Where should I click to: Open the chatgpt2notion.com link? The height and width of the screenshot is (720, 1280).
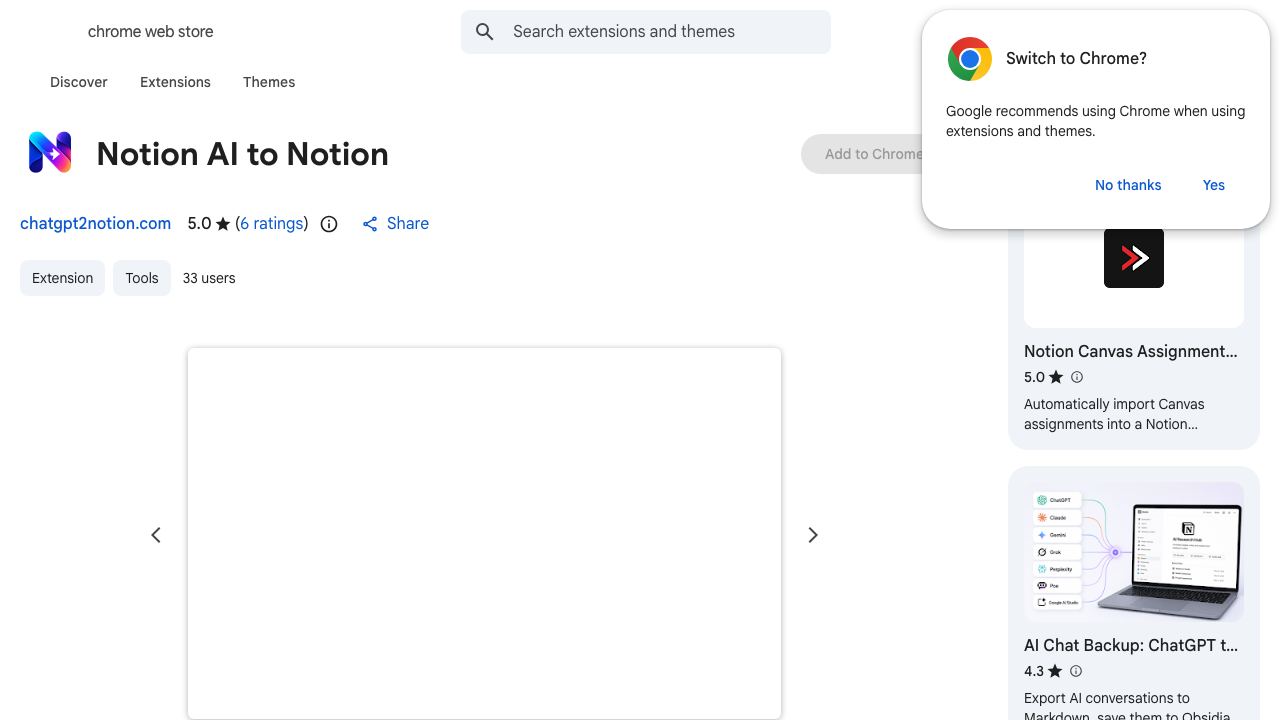coord(95,224)
